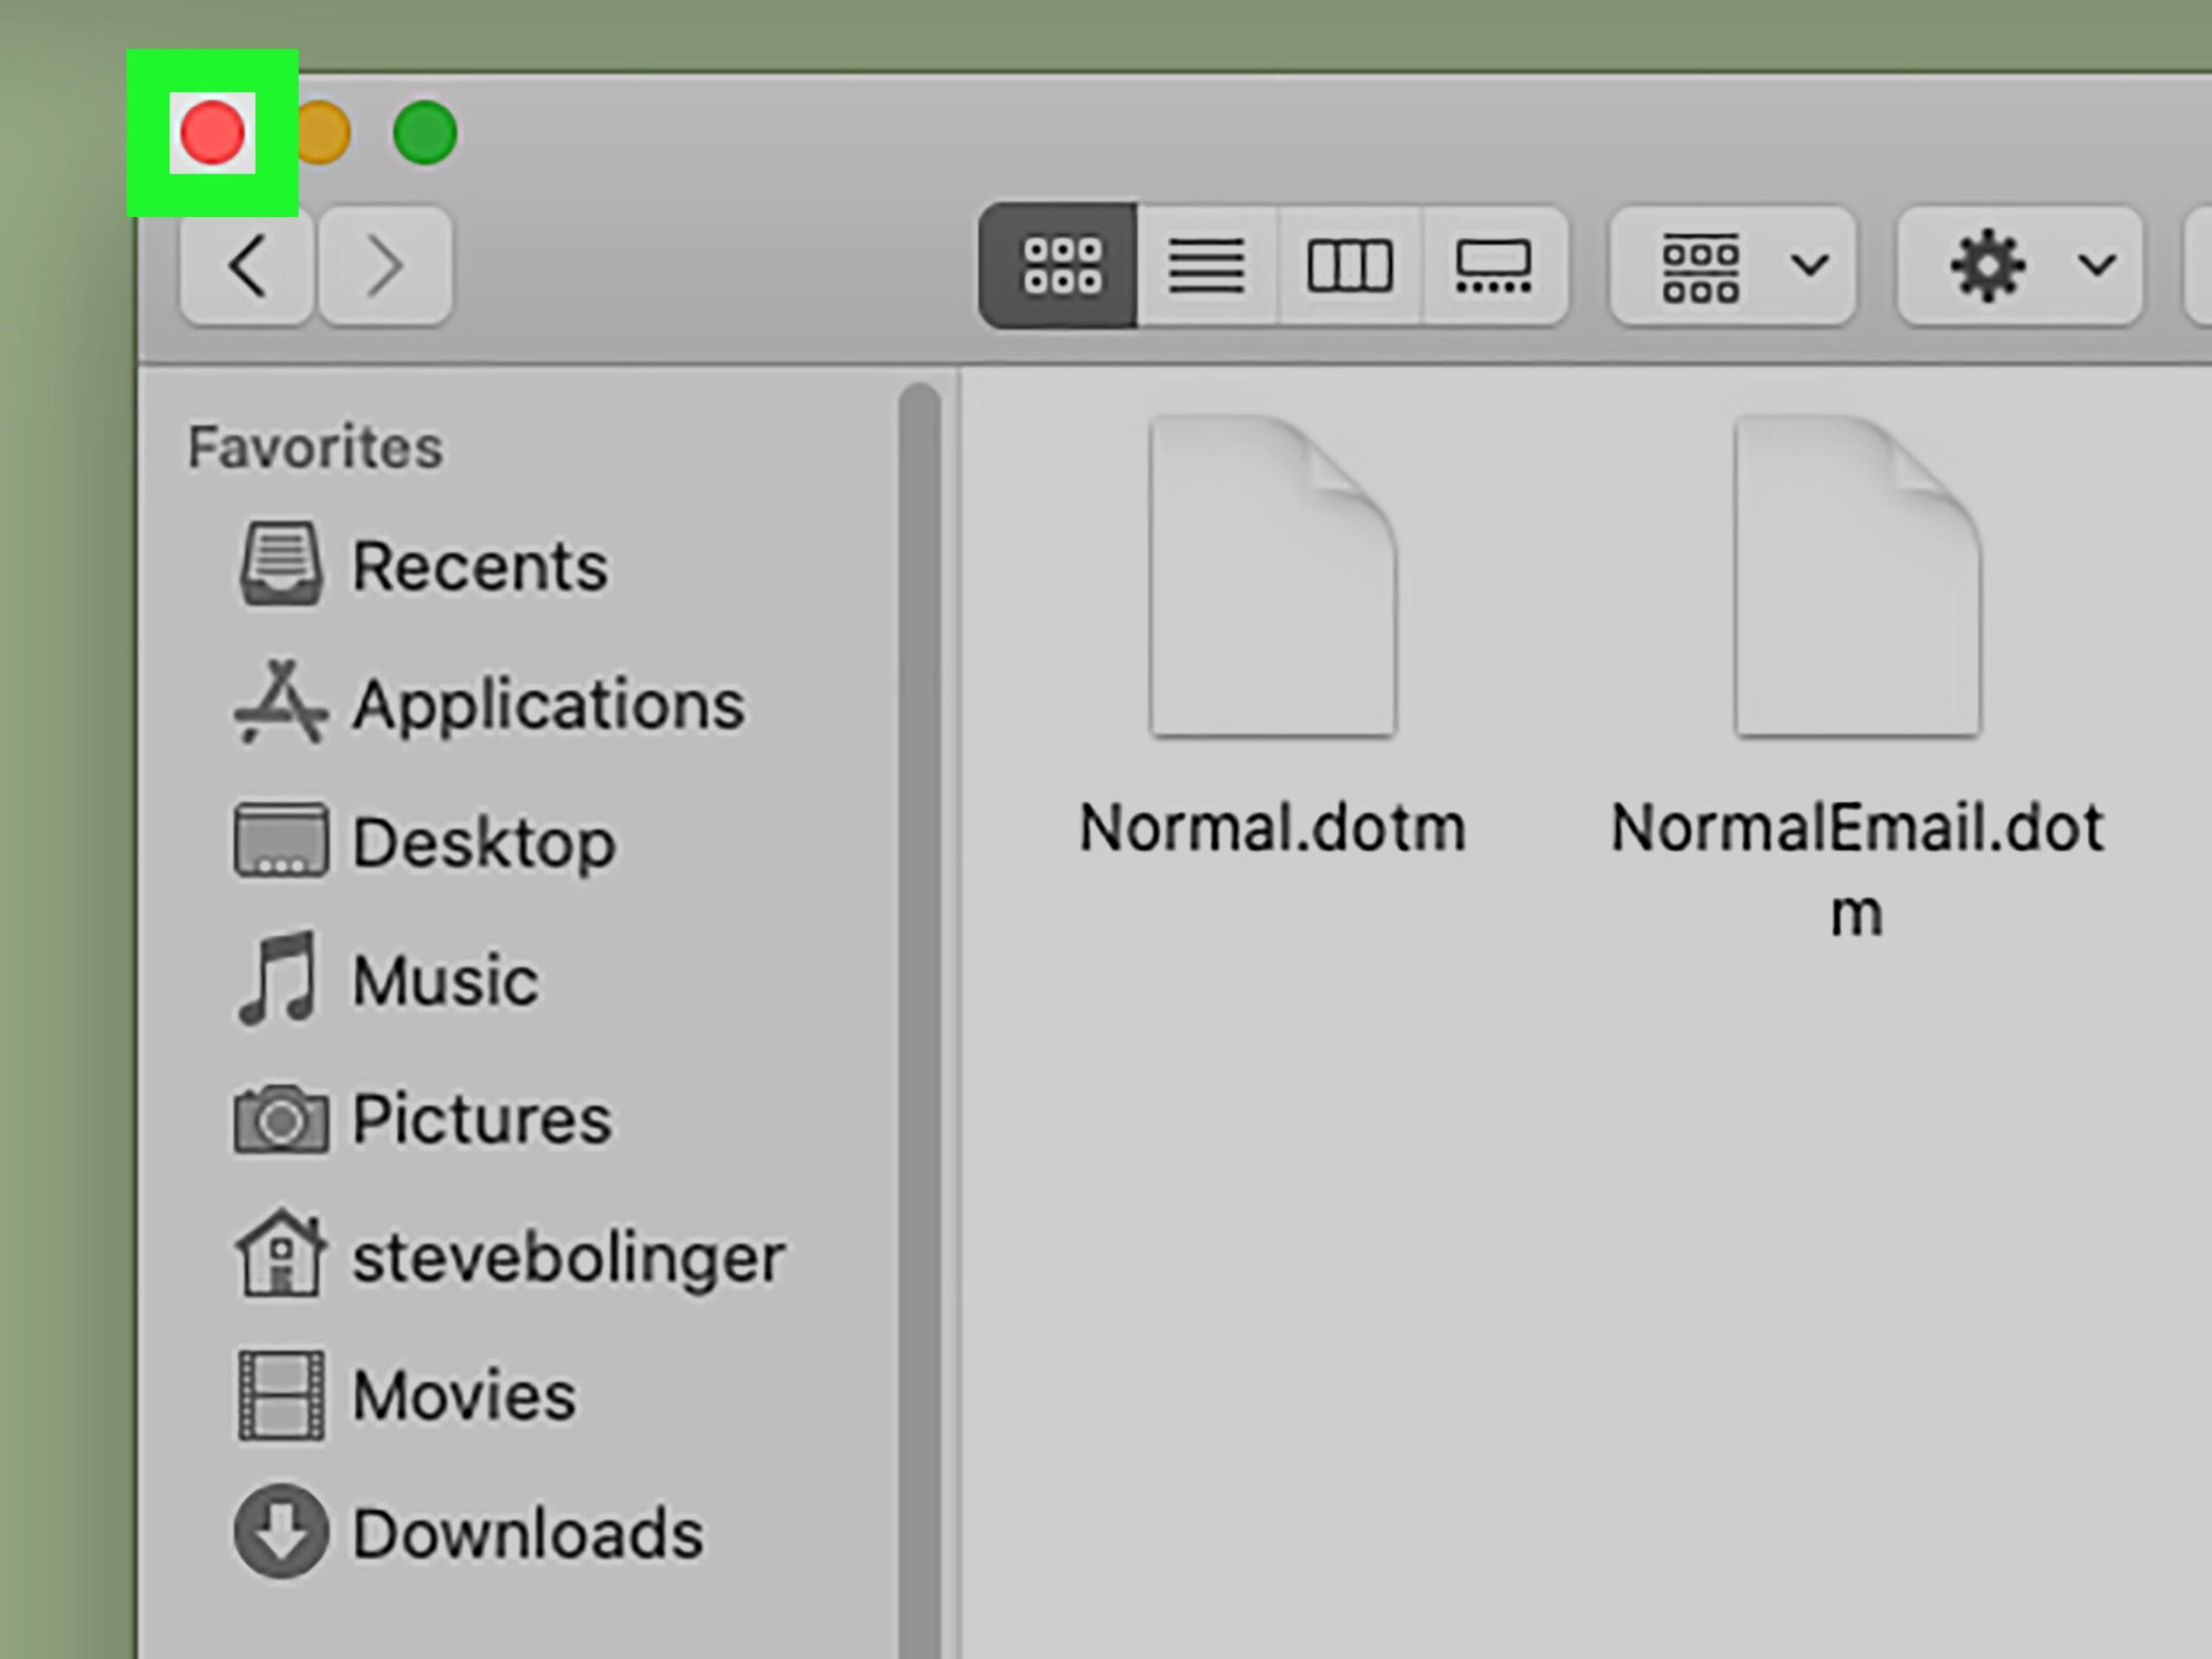Switch to column view
The height and width of the screenshot is (1659, 2212).
click(x=1349, y=266)
